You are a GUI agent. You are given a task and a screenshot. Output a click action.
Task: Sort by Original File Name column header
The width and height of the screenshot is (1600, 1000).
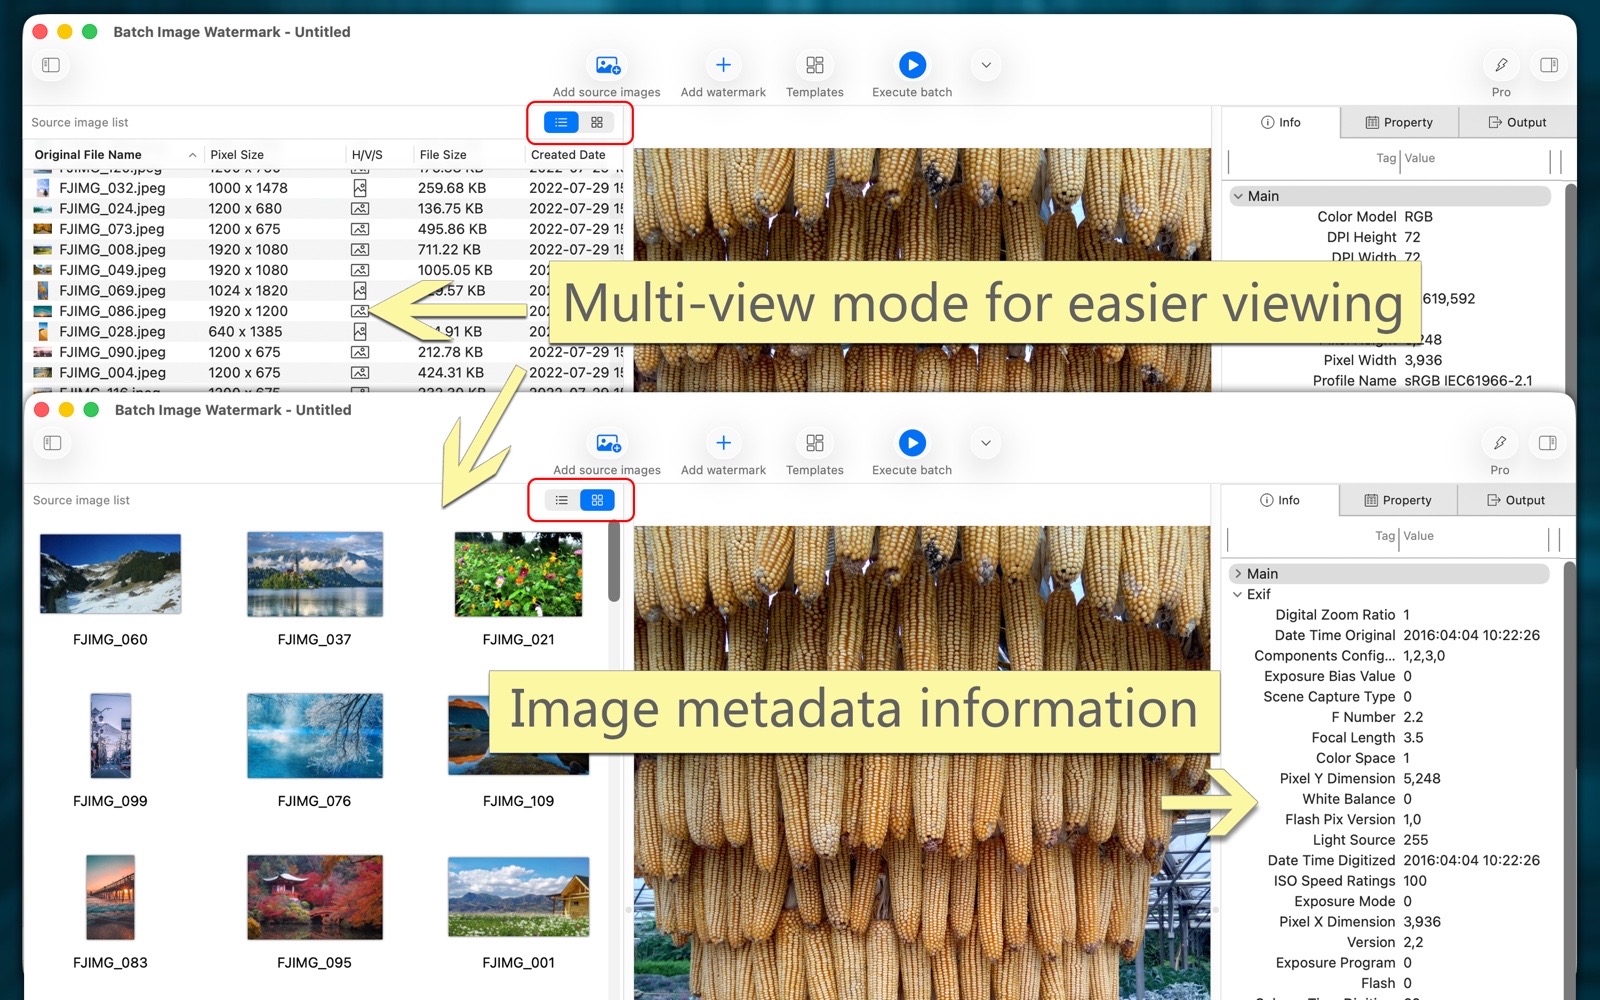[x=88, y=155]
